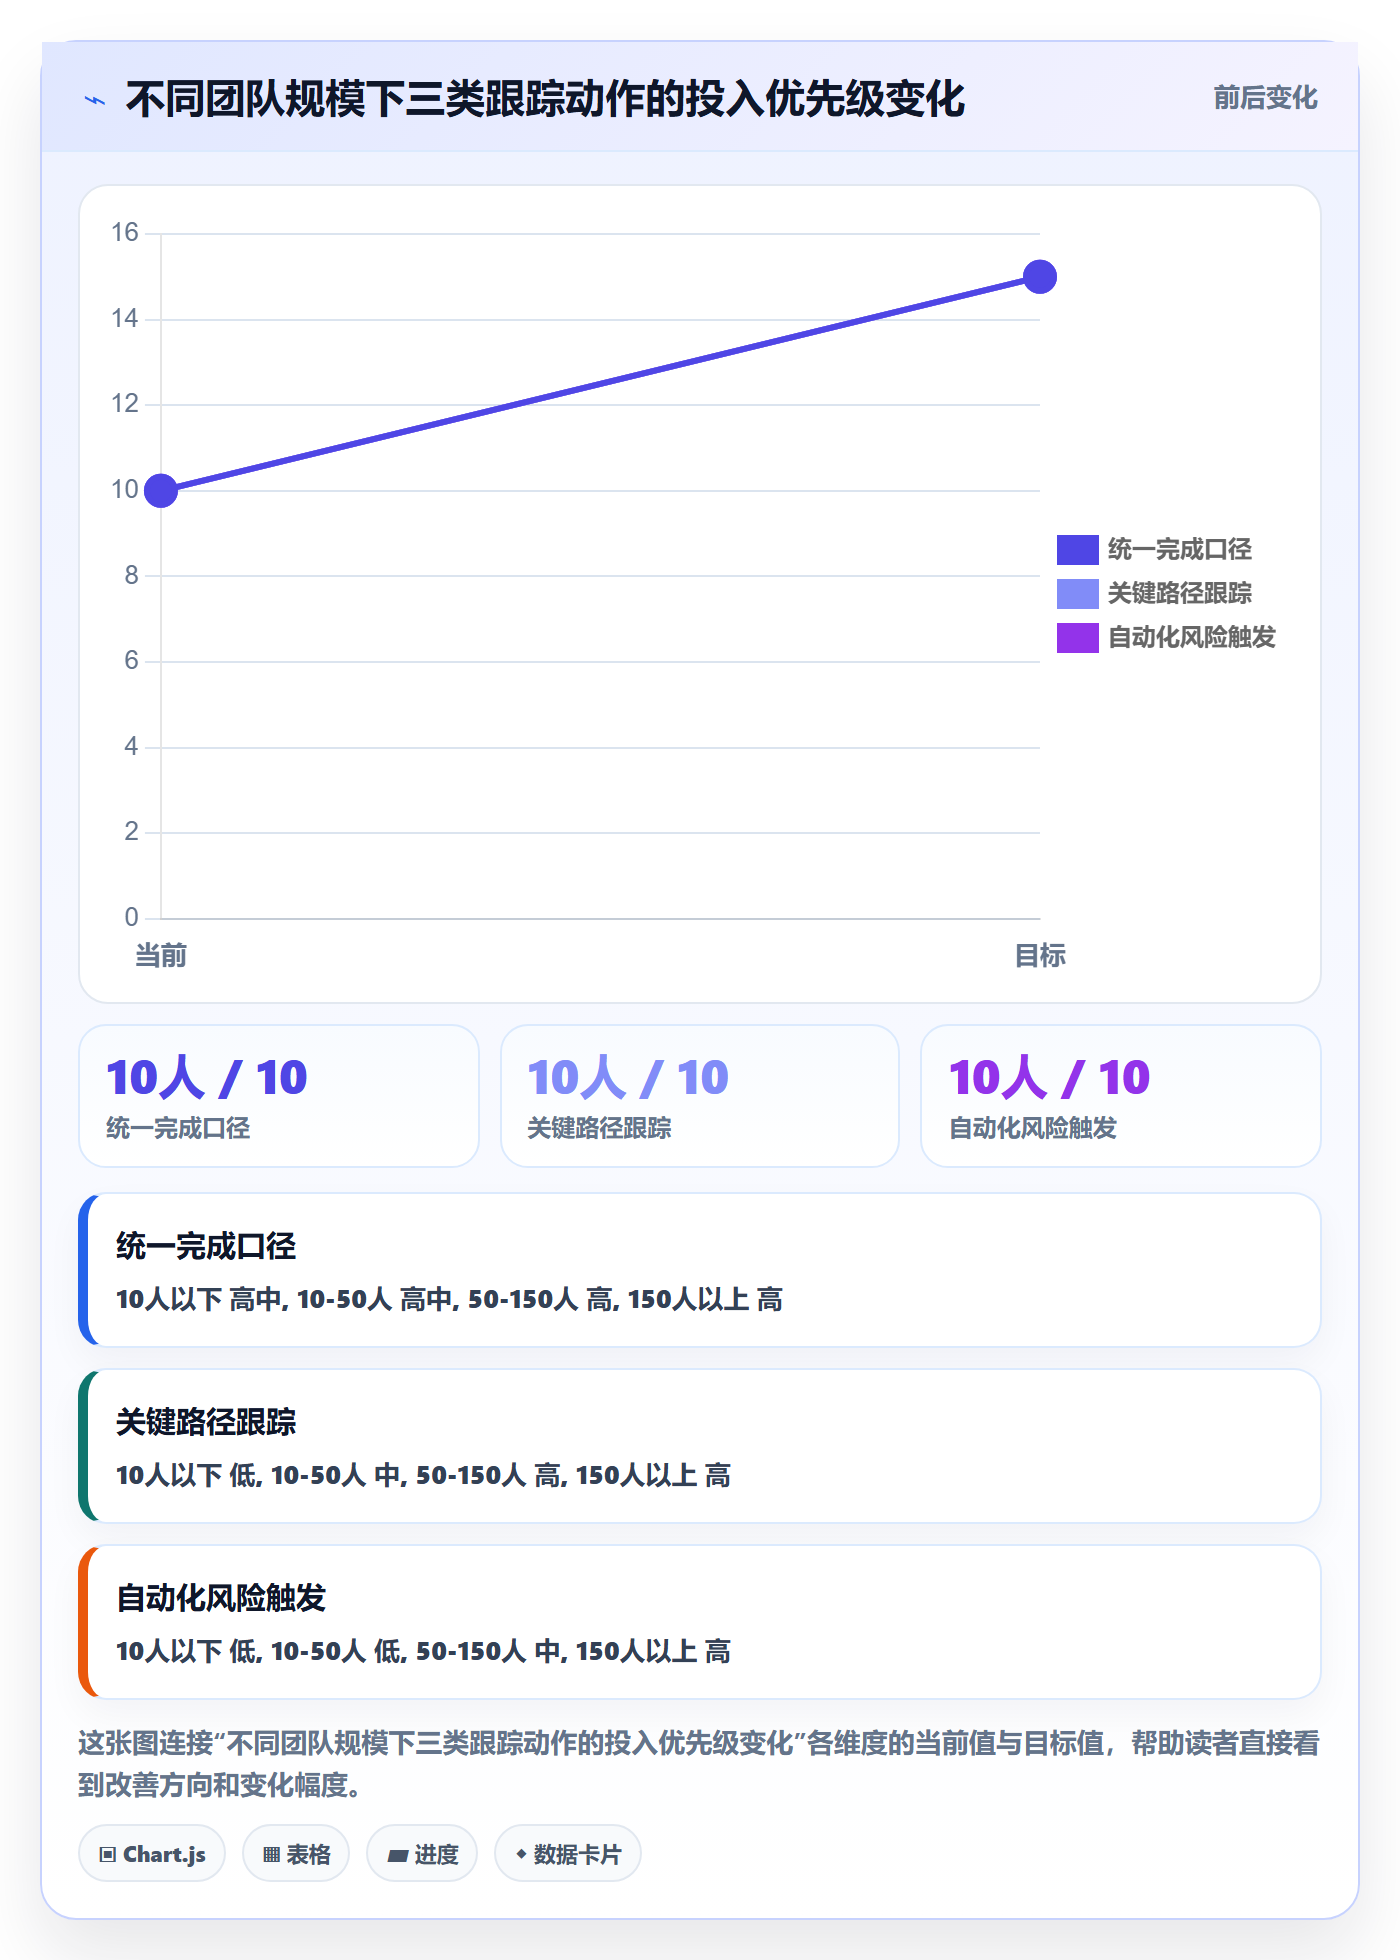Open the 统一完成口径 stat card
1400x1960 pixels.
279,1096
